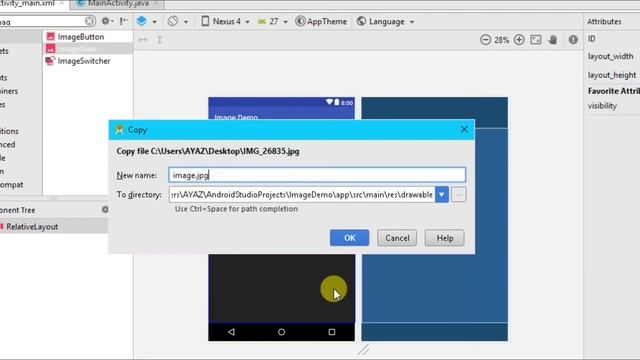Screen dimensions: 640x360
Task: Open Component Tree settings gear
Action: pyautogui.click(x=105, y=209)
